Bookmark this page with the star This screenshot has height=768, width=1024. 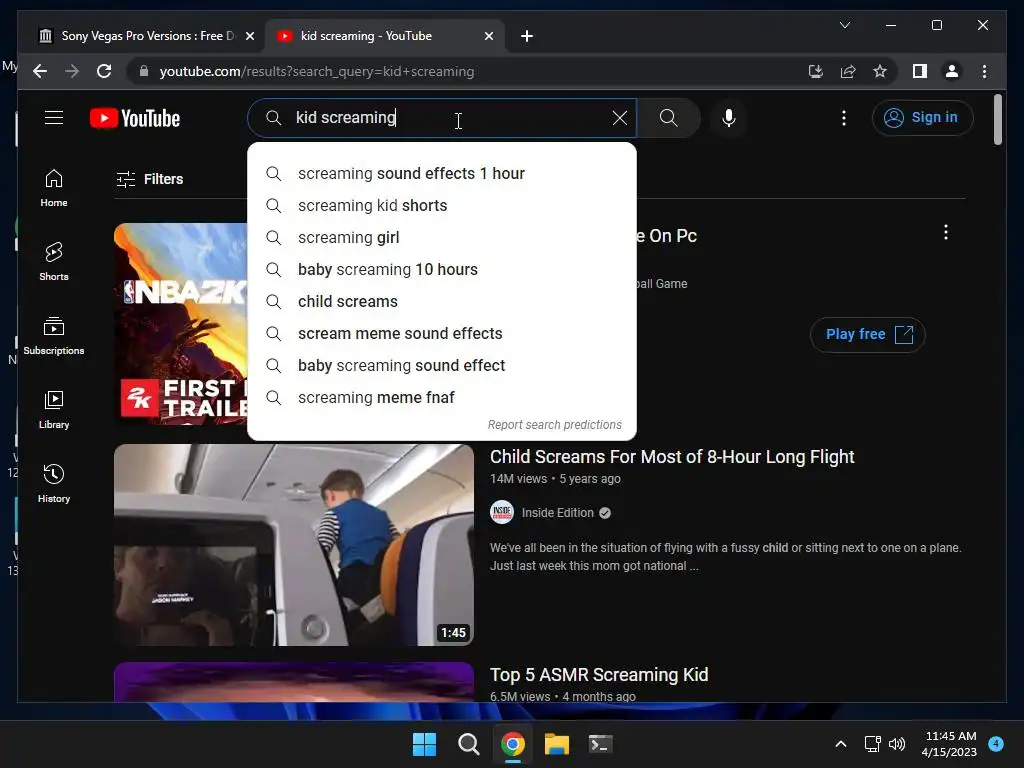[880, 71]
